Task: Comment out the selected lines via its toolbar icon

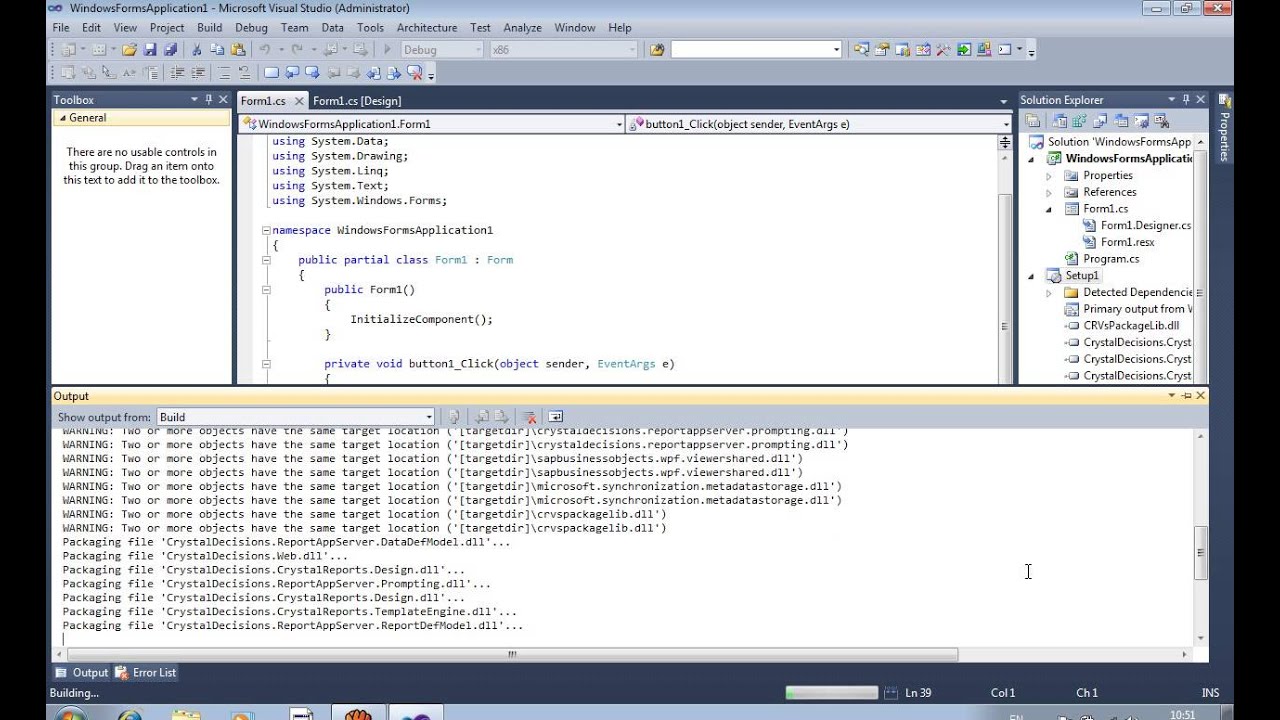Action: point(224,72)
